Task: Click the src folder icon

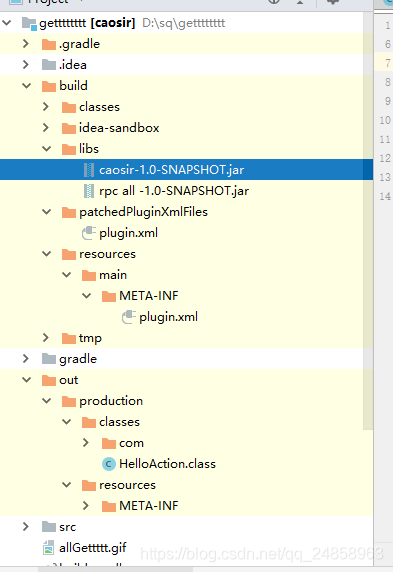Action: [x=49, y=527]
